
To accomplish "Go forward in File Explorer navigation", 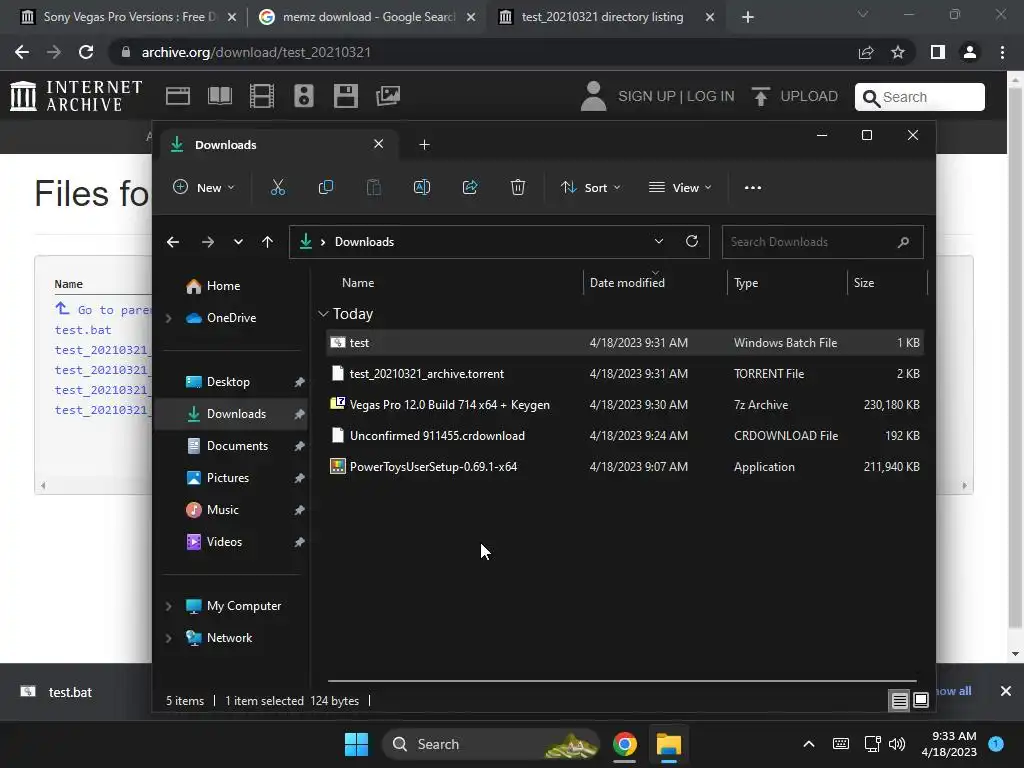I will [x=208, y=242].
